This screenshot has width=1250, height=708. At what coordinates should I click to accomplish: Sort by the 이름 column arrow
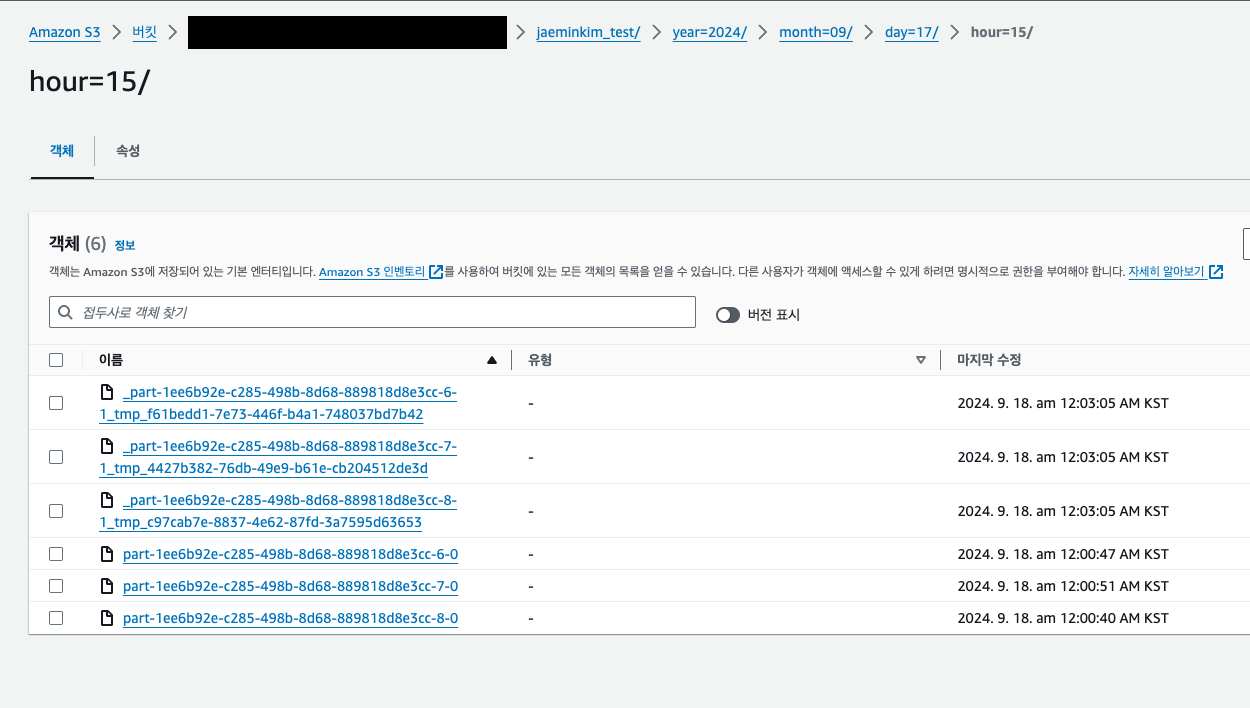pos(491,360)
